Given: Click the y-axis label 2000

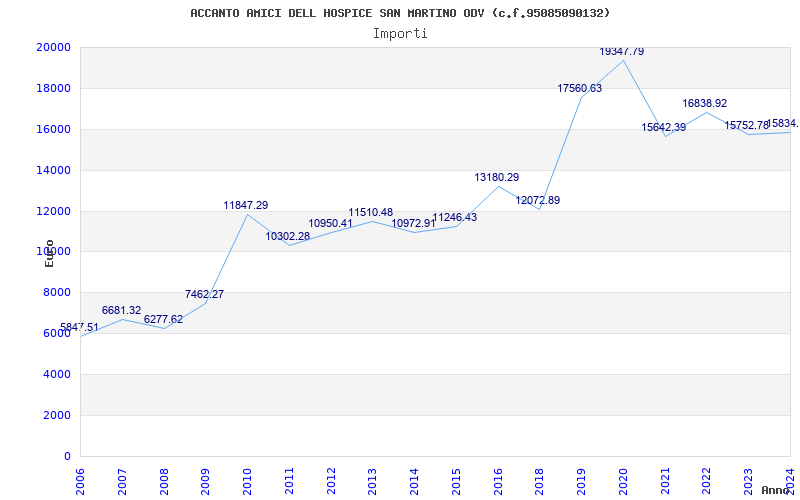Looking at the screenshot, I should click(57, 415).
